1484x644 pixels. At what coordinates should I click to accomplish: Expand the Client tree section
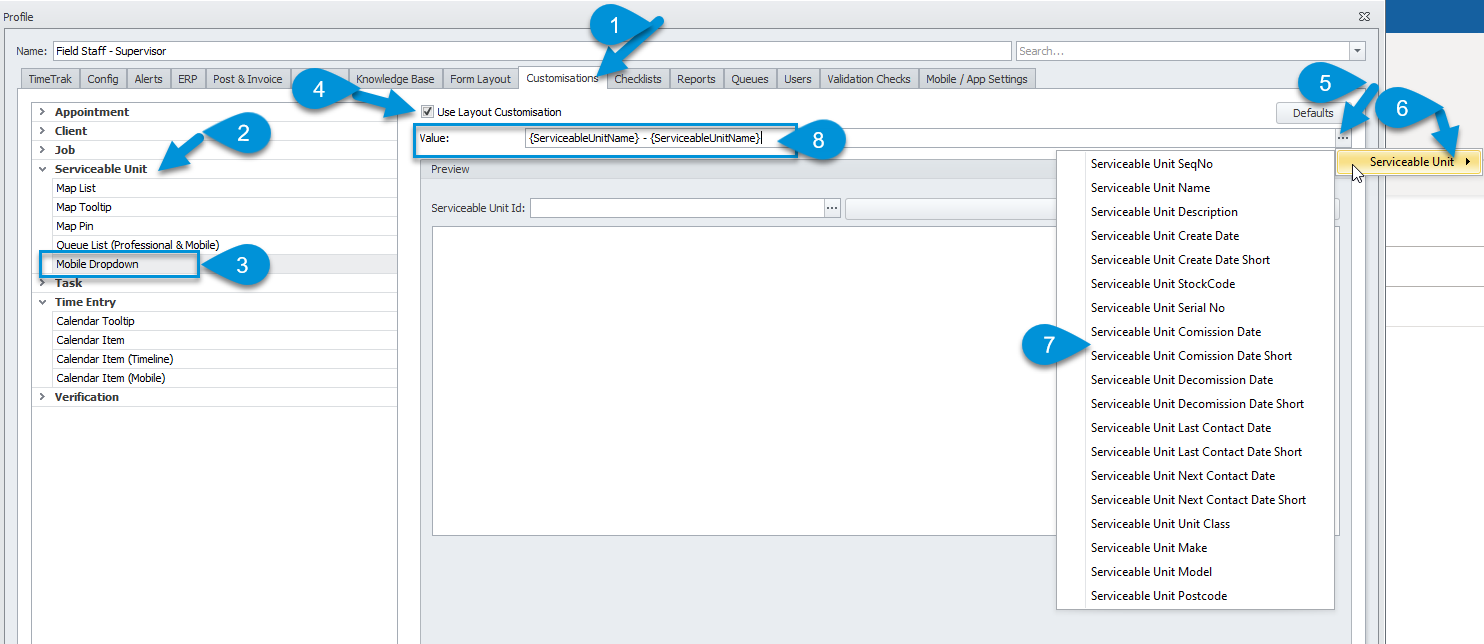click(x=40, y=130)
